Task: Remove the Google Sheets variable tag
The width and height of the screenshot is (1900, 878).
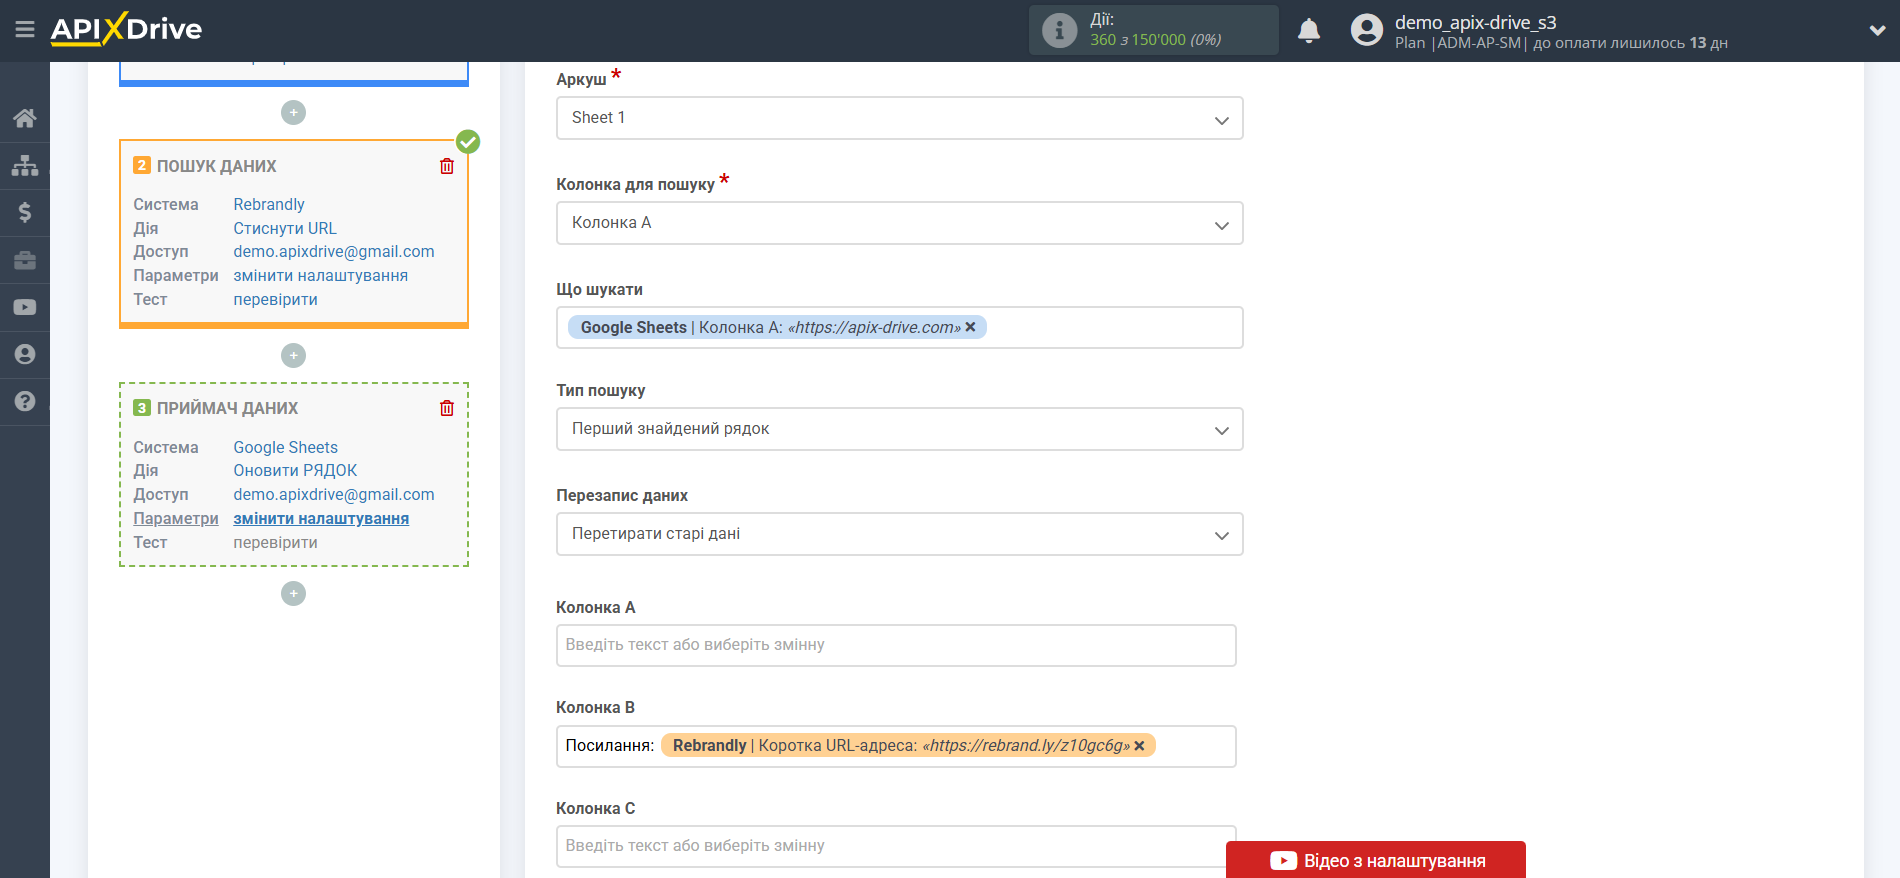Action: [970, 327]
